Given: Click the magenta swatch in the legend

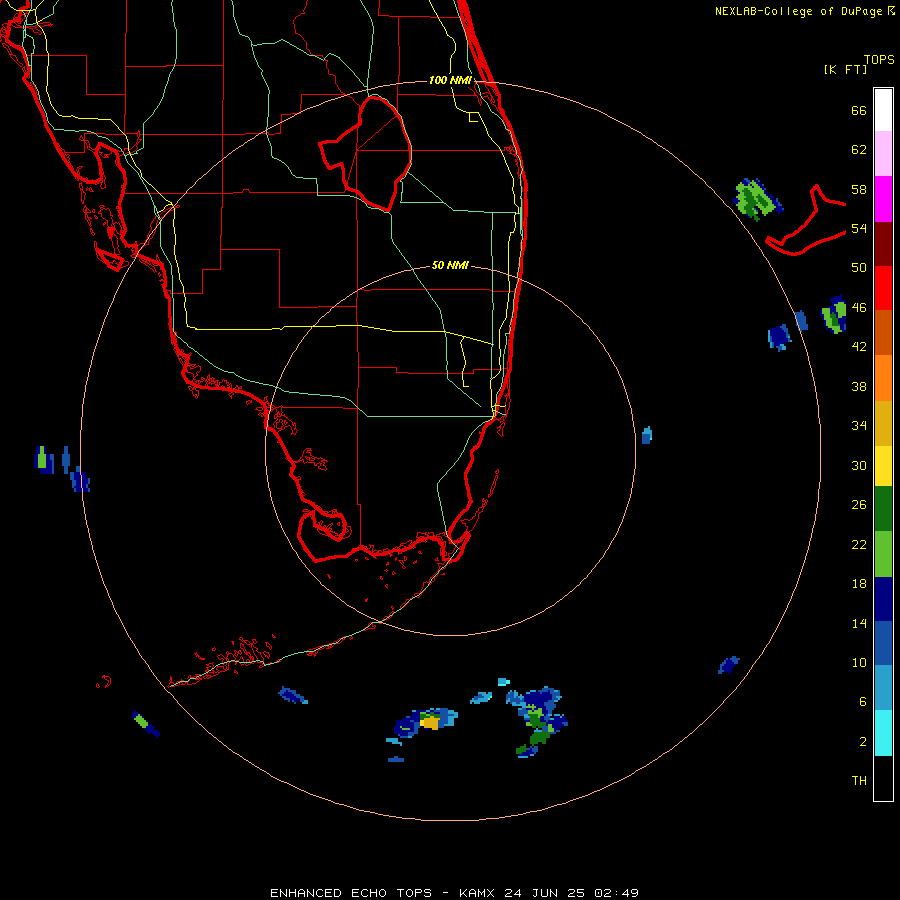Looking at the screenshot, I should tap(883, 199).
